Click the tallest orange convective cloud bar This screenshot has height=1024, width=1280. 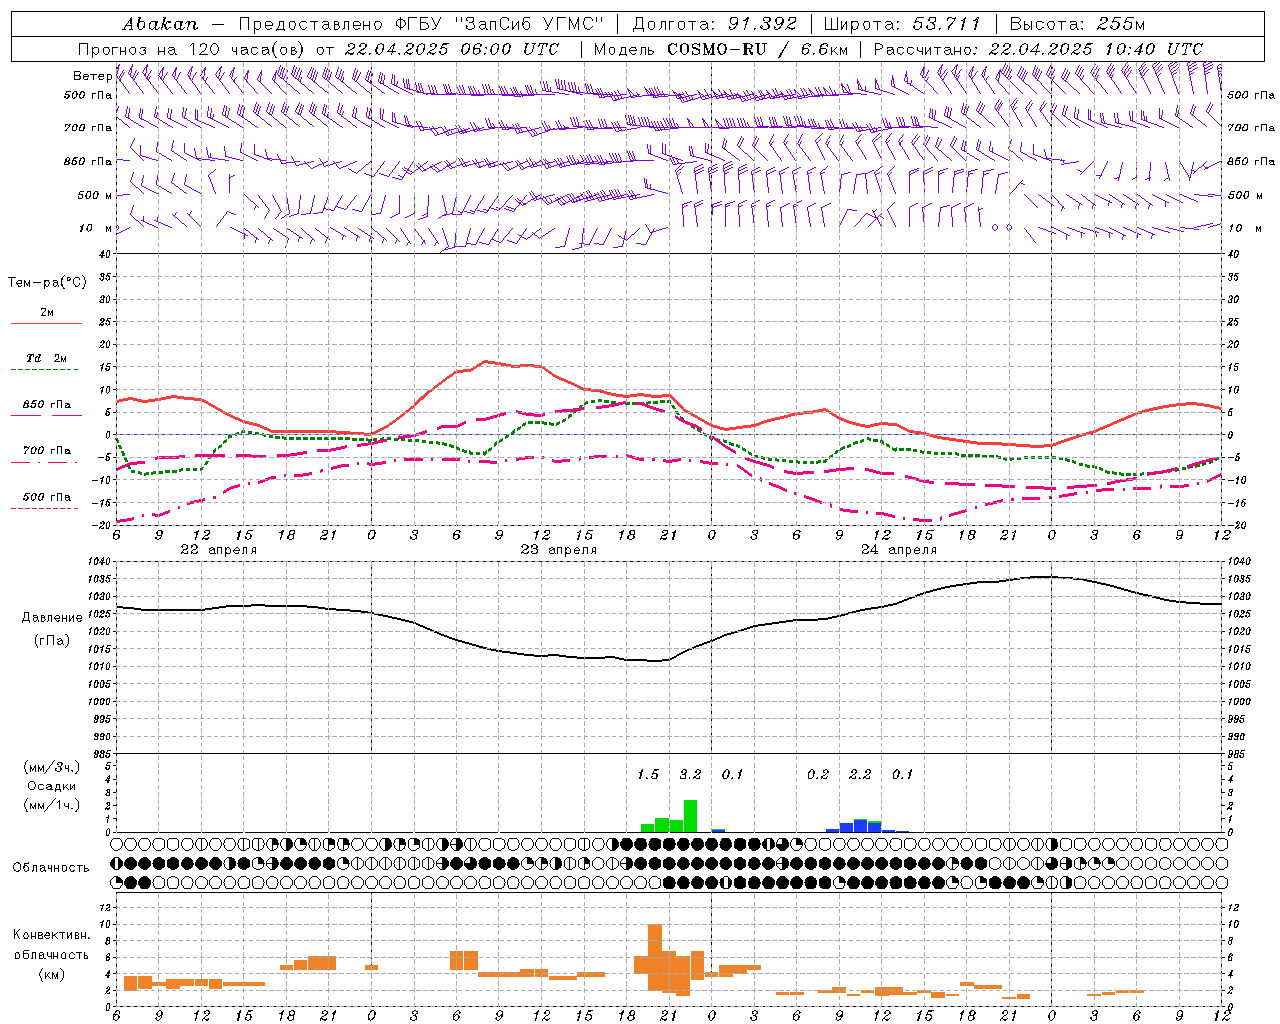click(x=655, y=957)
